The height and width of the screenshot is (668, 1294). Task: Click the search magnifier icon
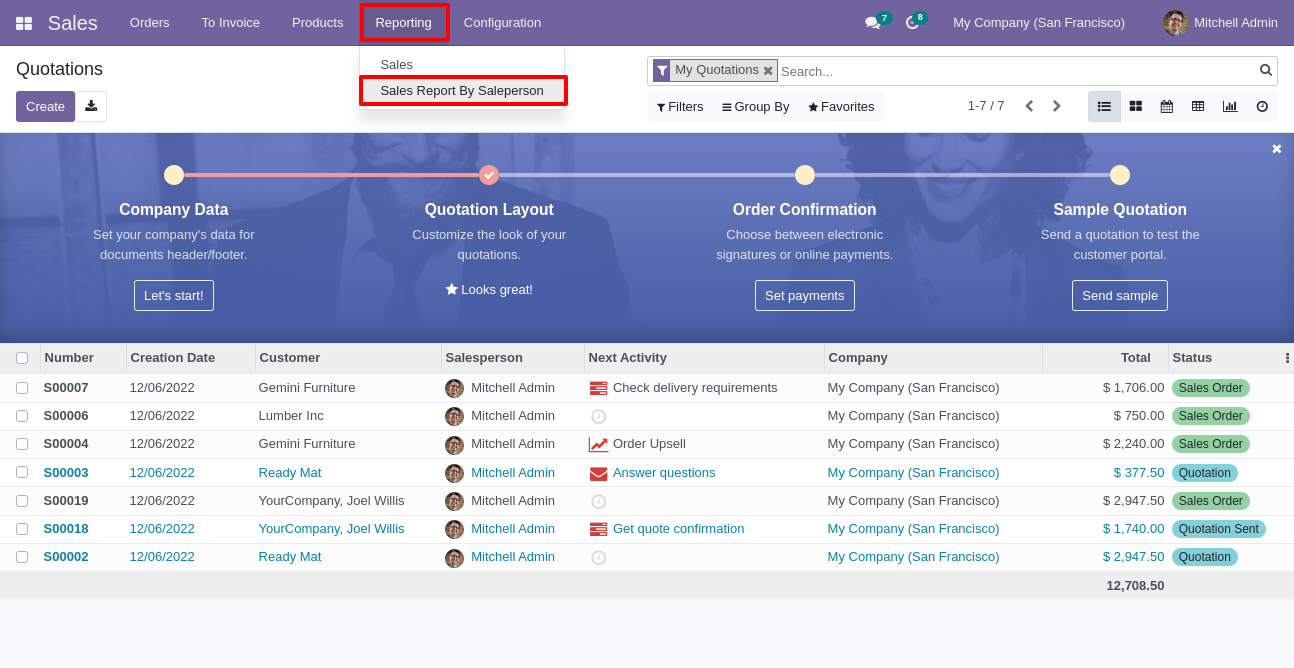click(1266, 70)
